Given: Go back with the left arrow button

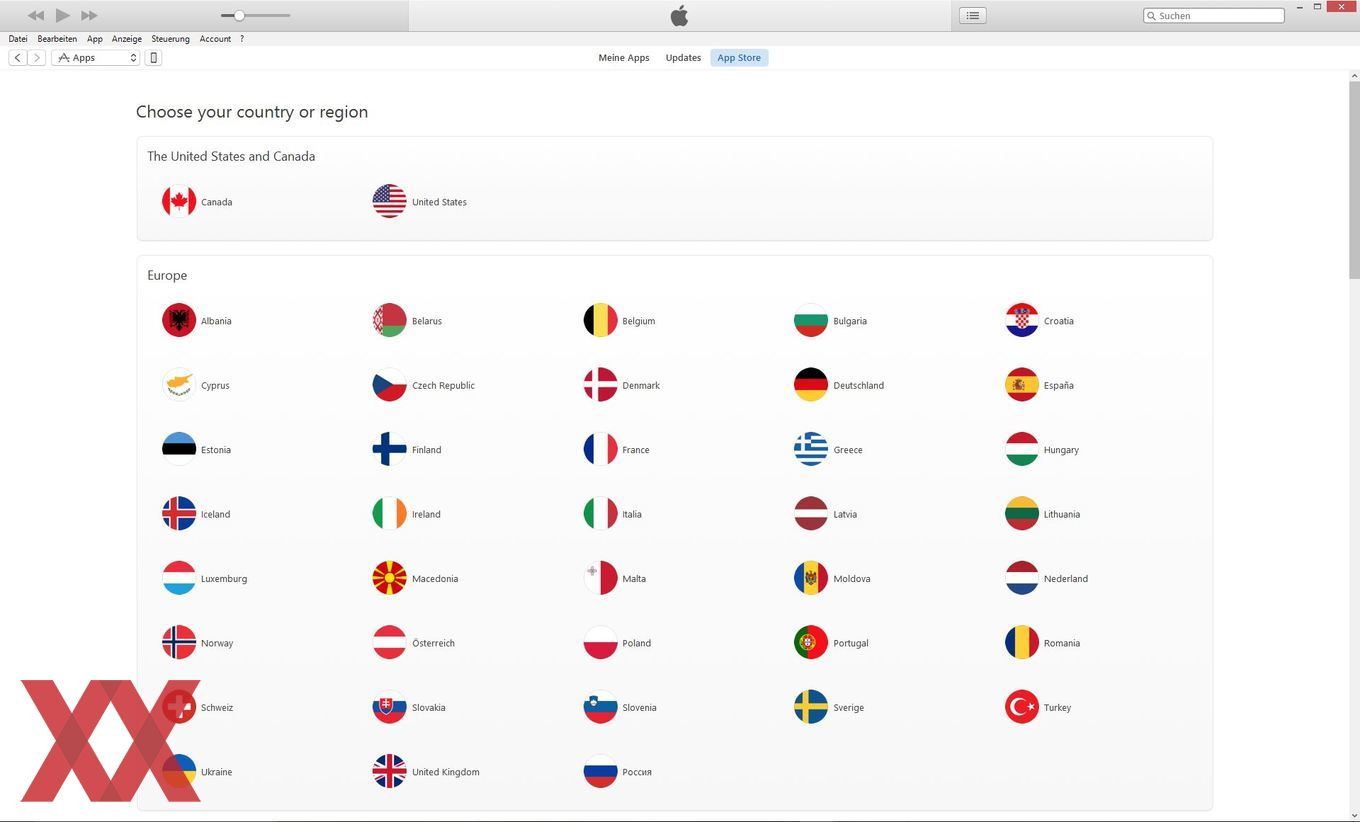Looking at the screenshot, I should click(17, 58).
